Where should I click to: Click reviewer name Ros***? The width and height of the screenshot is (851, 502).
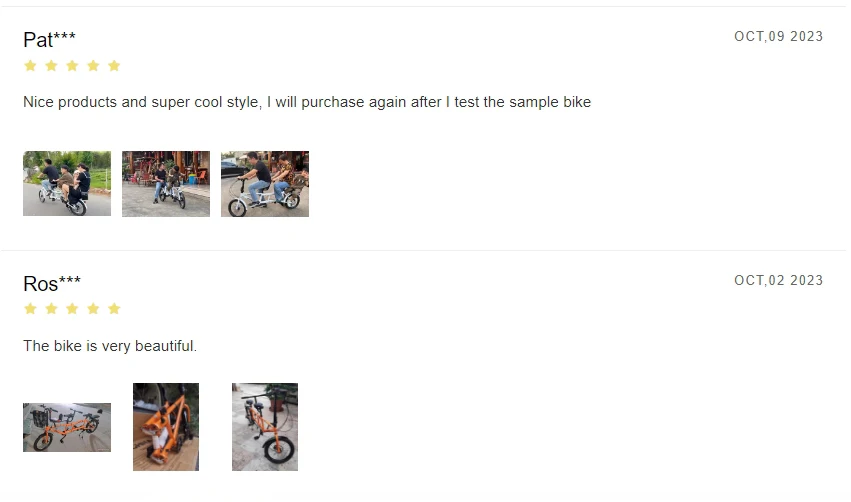pos(52,284)
